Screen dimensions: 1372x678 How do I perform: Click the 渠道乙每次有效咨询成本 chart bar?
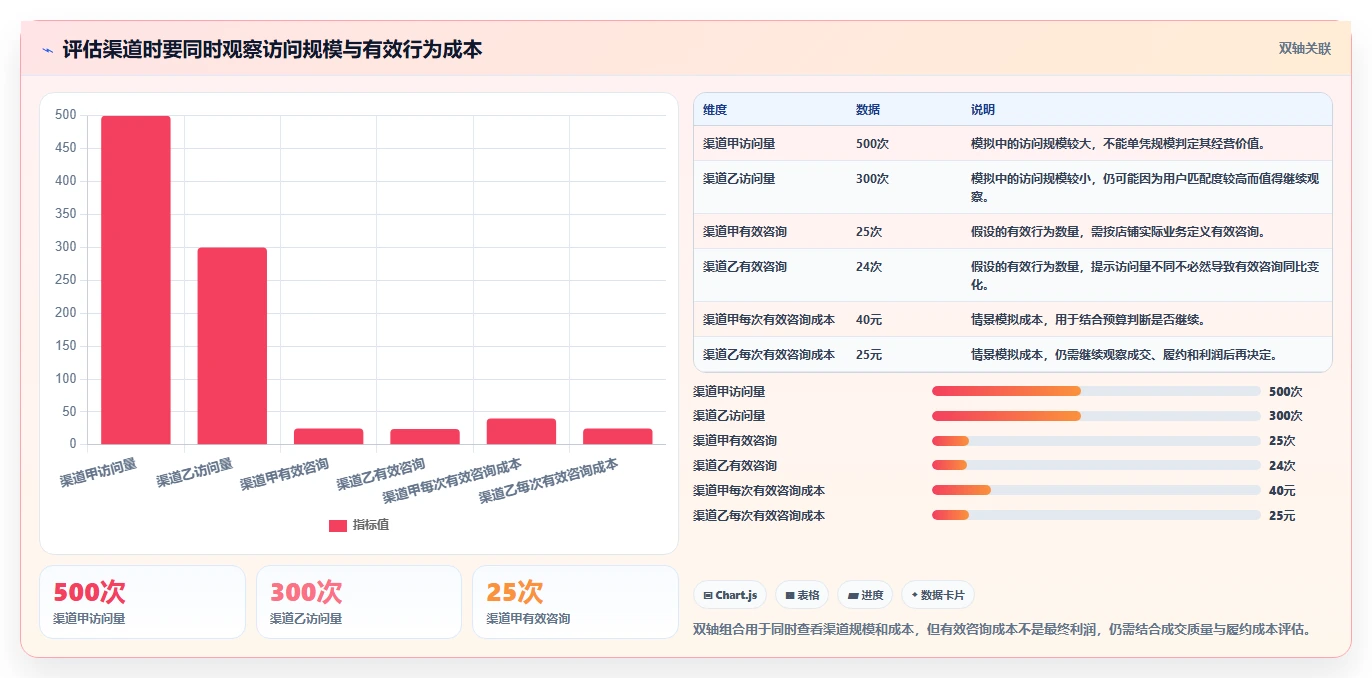tap(618, 436)
